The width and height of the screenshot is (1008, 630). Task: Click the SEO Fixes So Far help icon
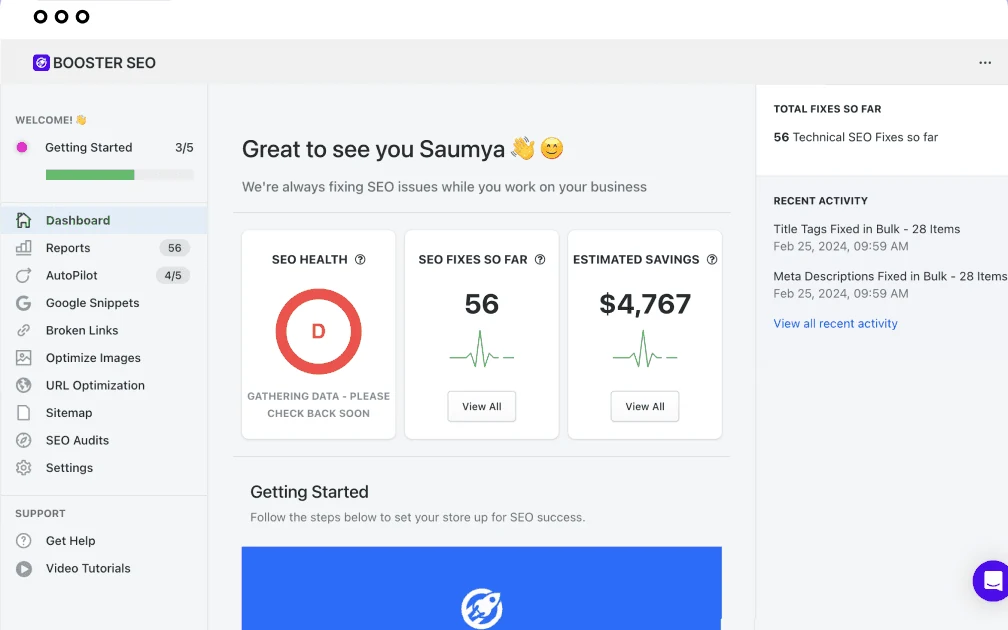tap(540, 260)
